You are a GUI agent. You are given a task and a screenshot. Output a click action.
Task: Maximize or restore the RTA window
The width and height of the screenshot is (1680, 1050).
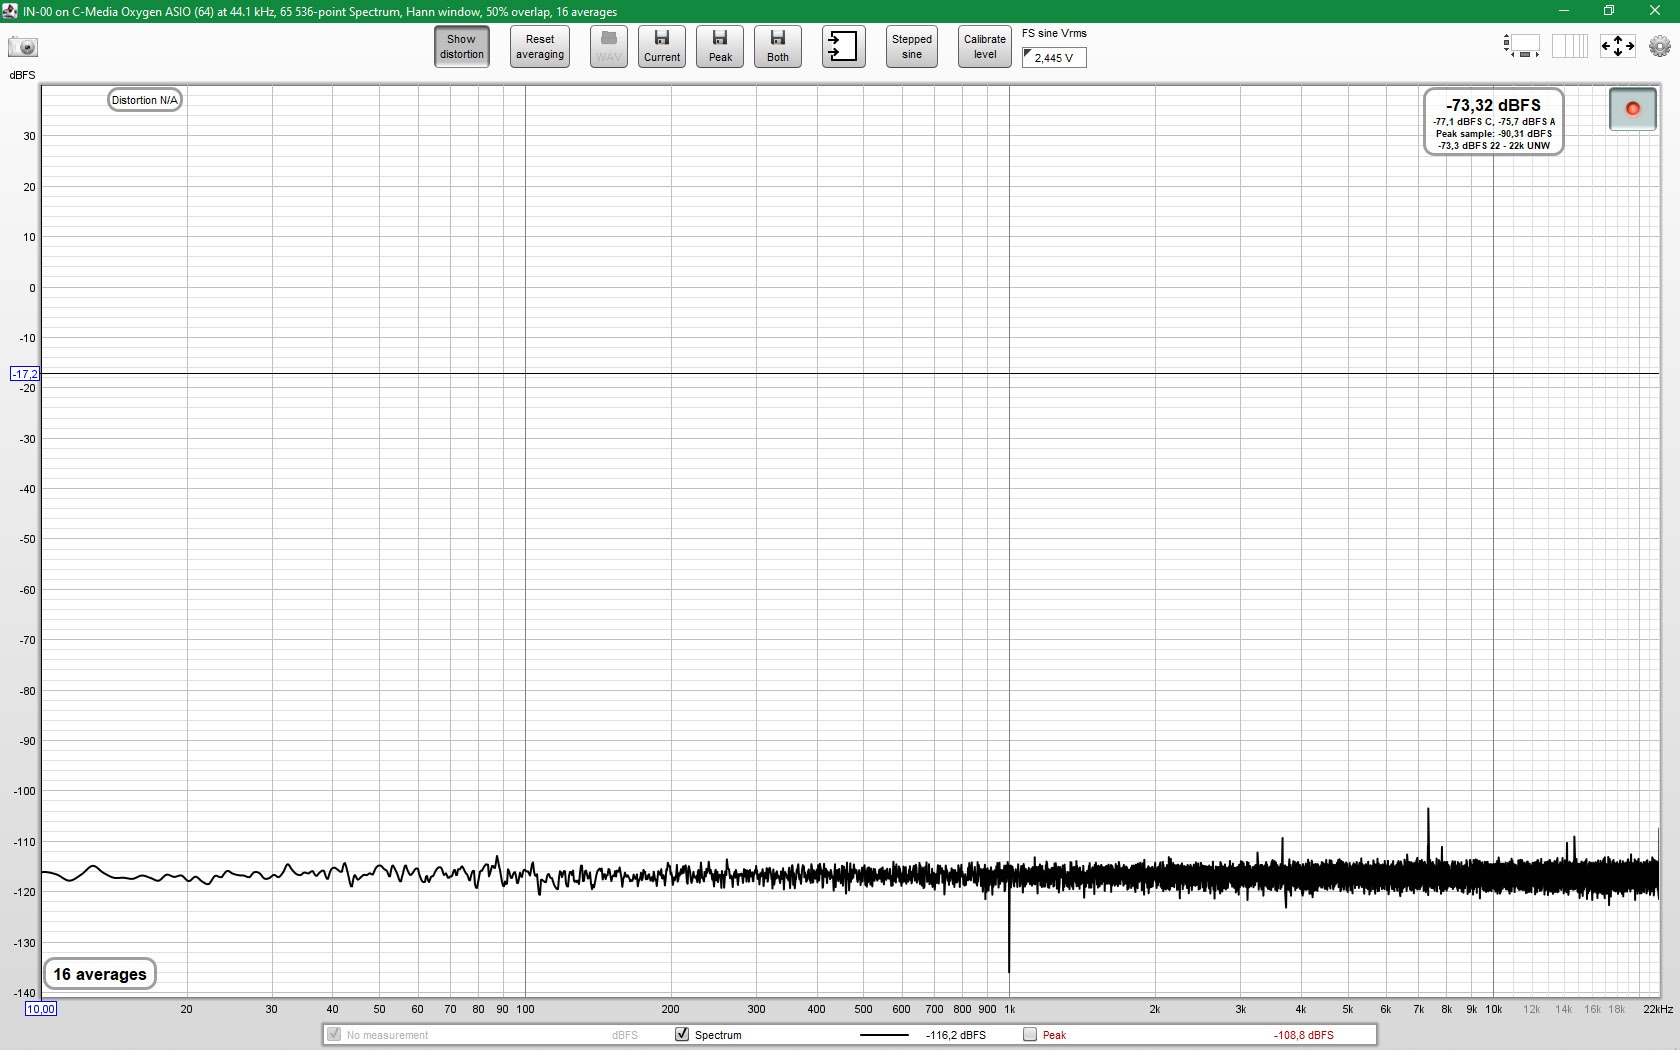click(1609, 11)
